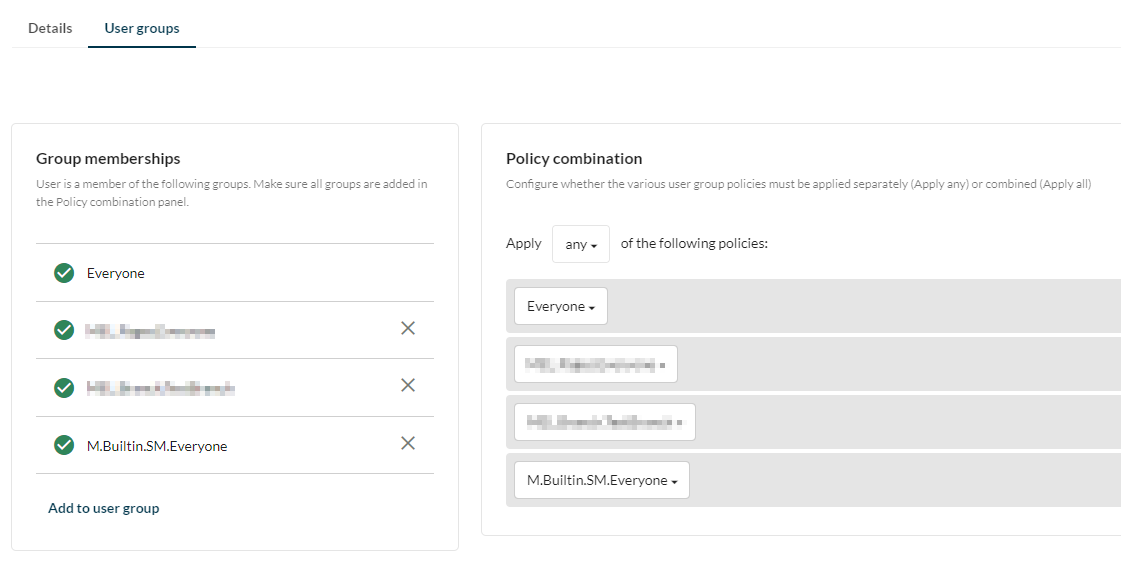Open the Apply "any" dropdown
Screen dimensions: 1121x563
(580, 244)
